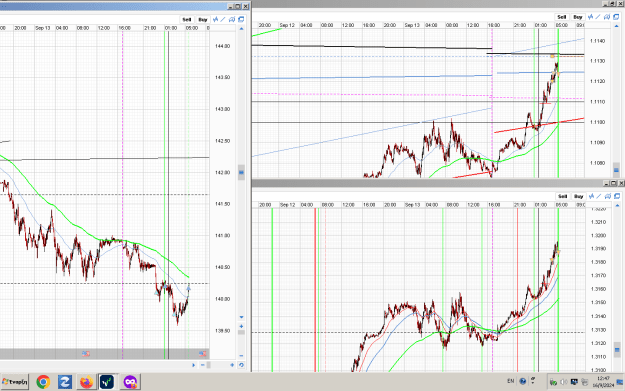The image size is (625, 391).
Task: Open indicators icon in top-right chart toolbar
Action: pyautogui.click(x=590, y=17)
